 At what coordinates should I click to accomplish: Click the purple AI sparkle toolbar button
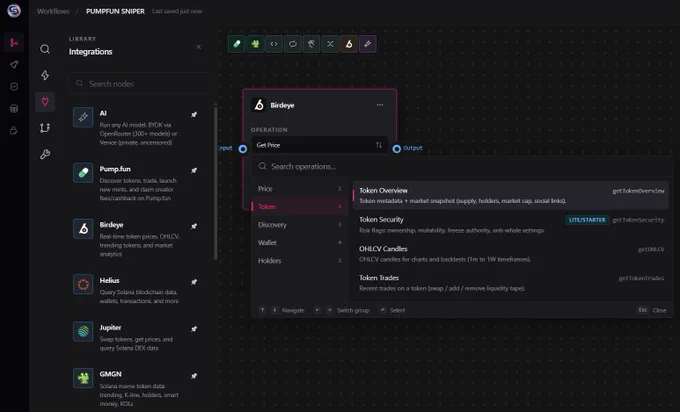[x=368, y=44]
